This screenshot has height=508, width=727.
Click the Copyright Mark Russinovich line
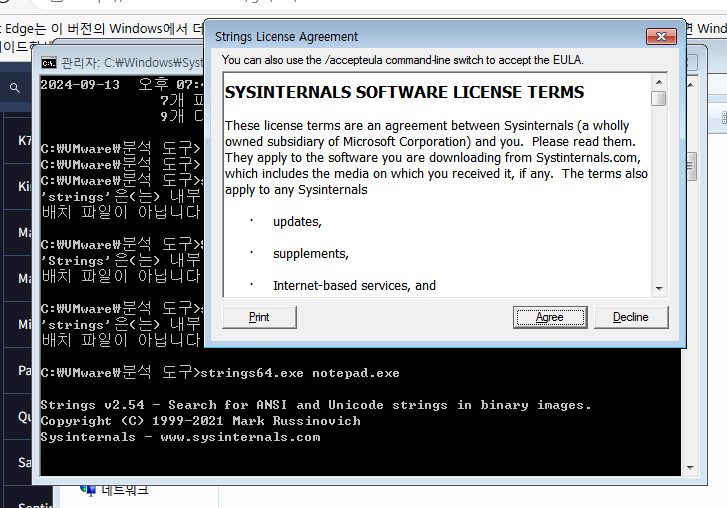[x=200, y=421]
